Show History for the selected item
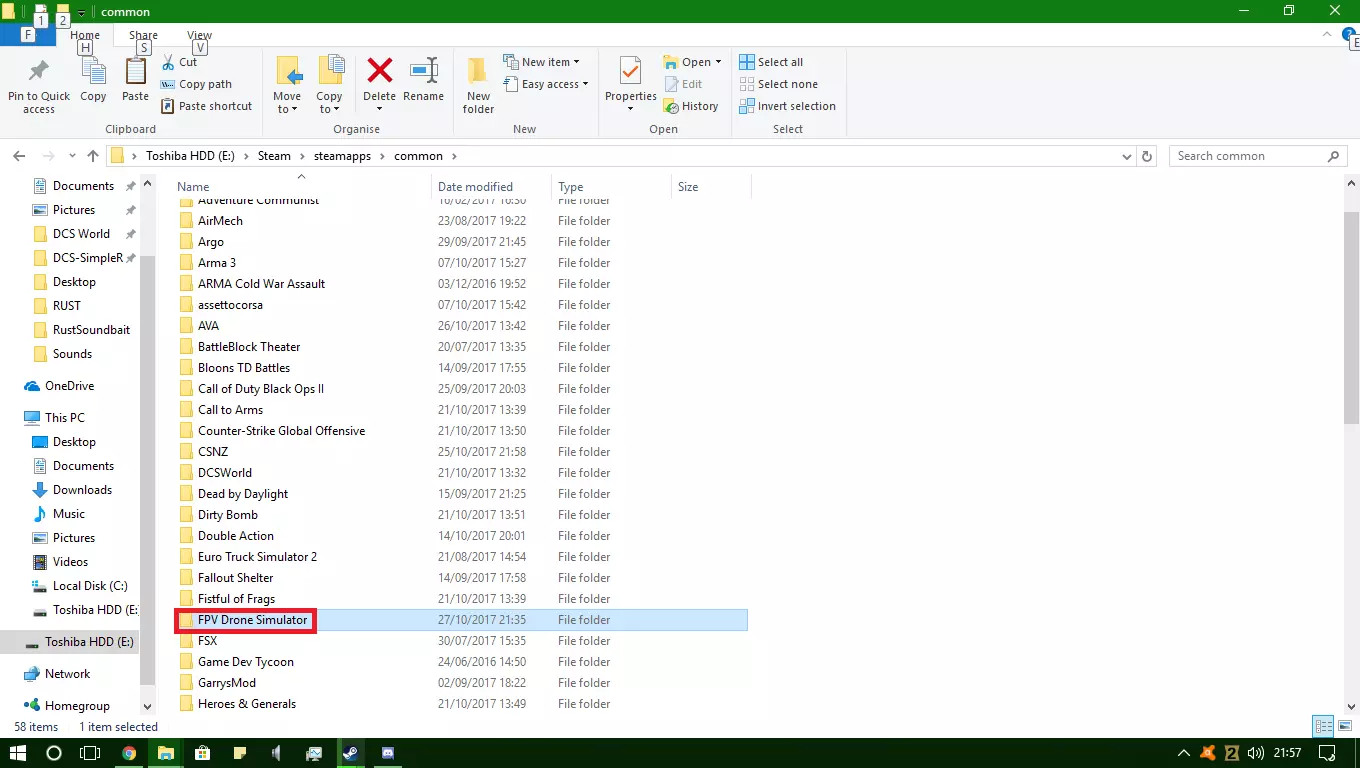The height and width of the screenshot is (768, 1360). pyautogui.click(x=691, y=106)
